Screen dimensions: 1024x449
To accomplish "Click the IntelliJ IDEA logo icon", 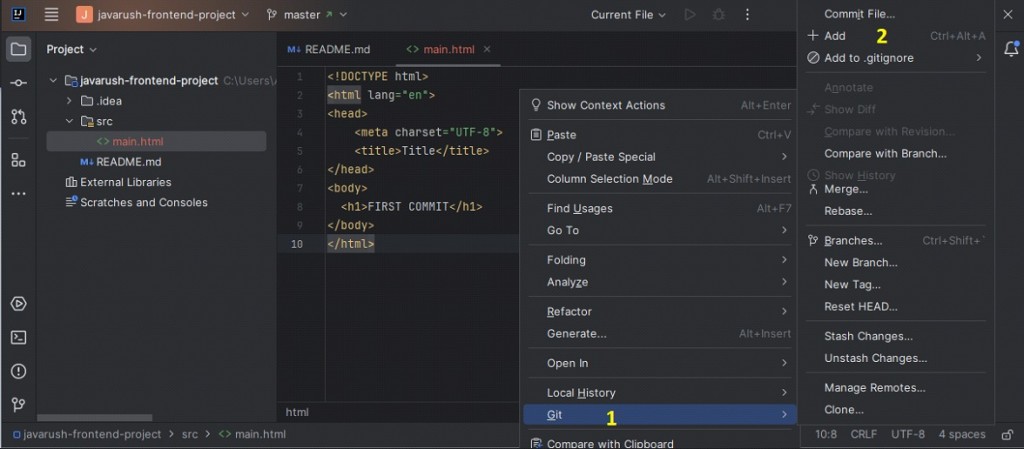I will click(18, 14).
